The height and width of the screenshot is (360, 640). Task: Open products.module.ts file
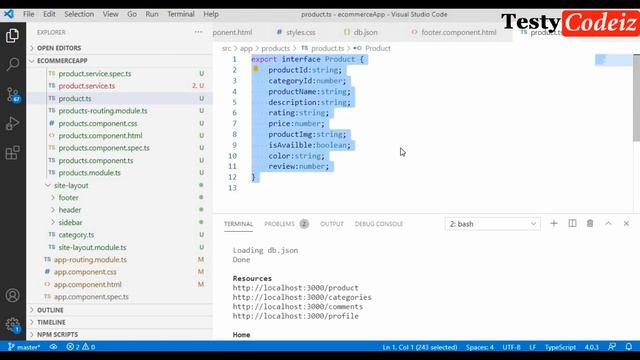click(x=120, y=172)
